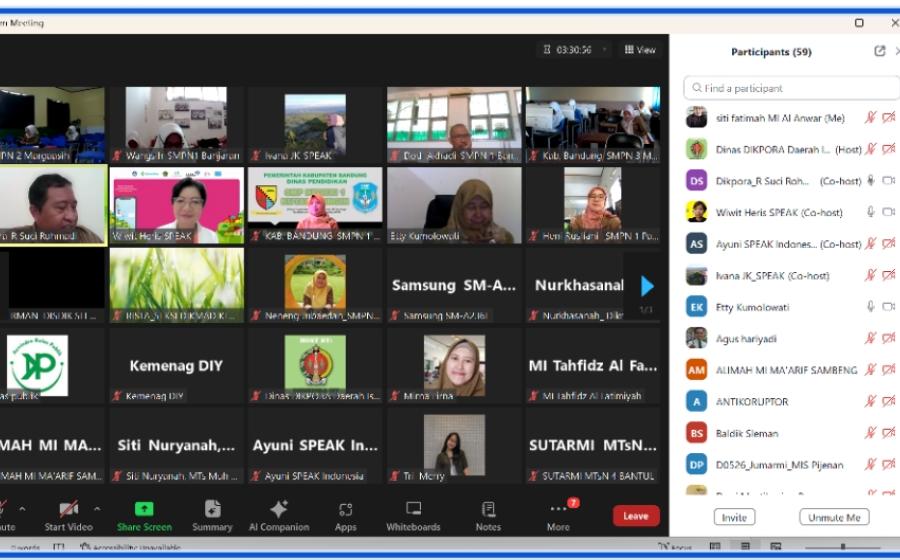Open Whiteboards from the toolbar
The width and height of the screenshot is (900, 560).
pyautogui.click(x=413, y=509)
